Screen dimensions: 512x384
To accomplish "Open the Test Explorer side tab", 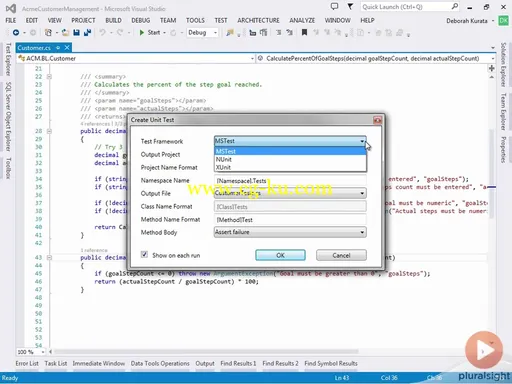I will tap(8, 59).
